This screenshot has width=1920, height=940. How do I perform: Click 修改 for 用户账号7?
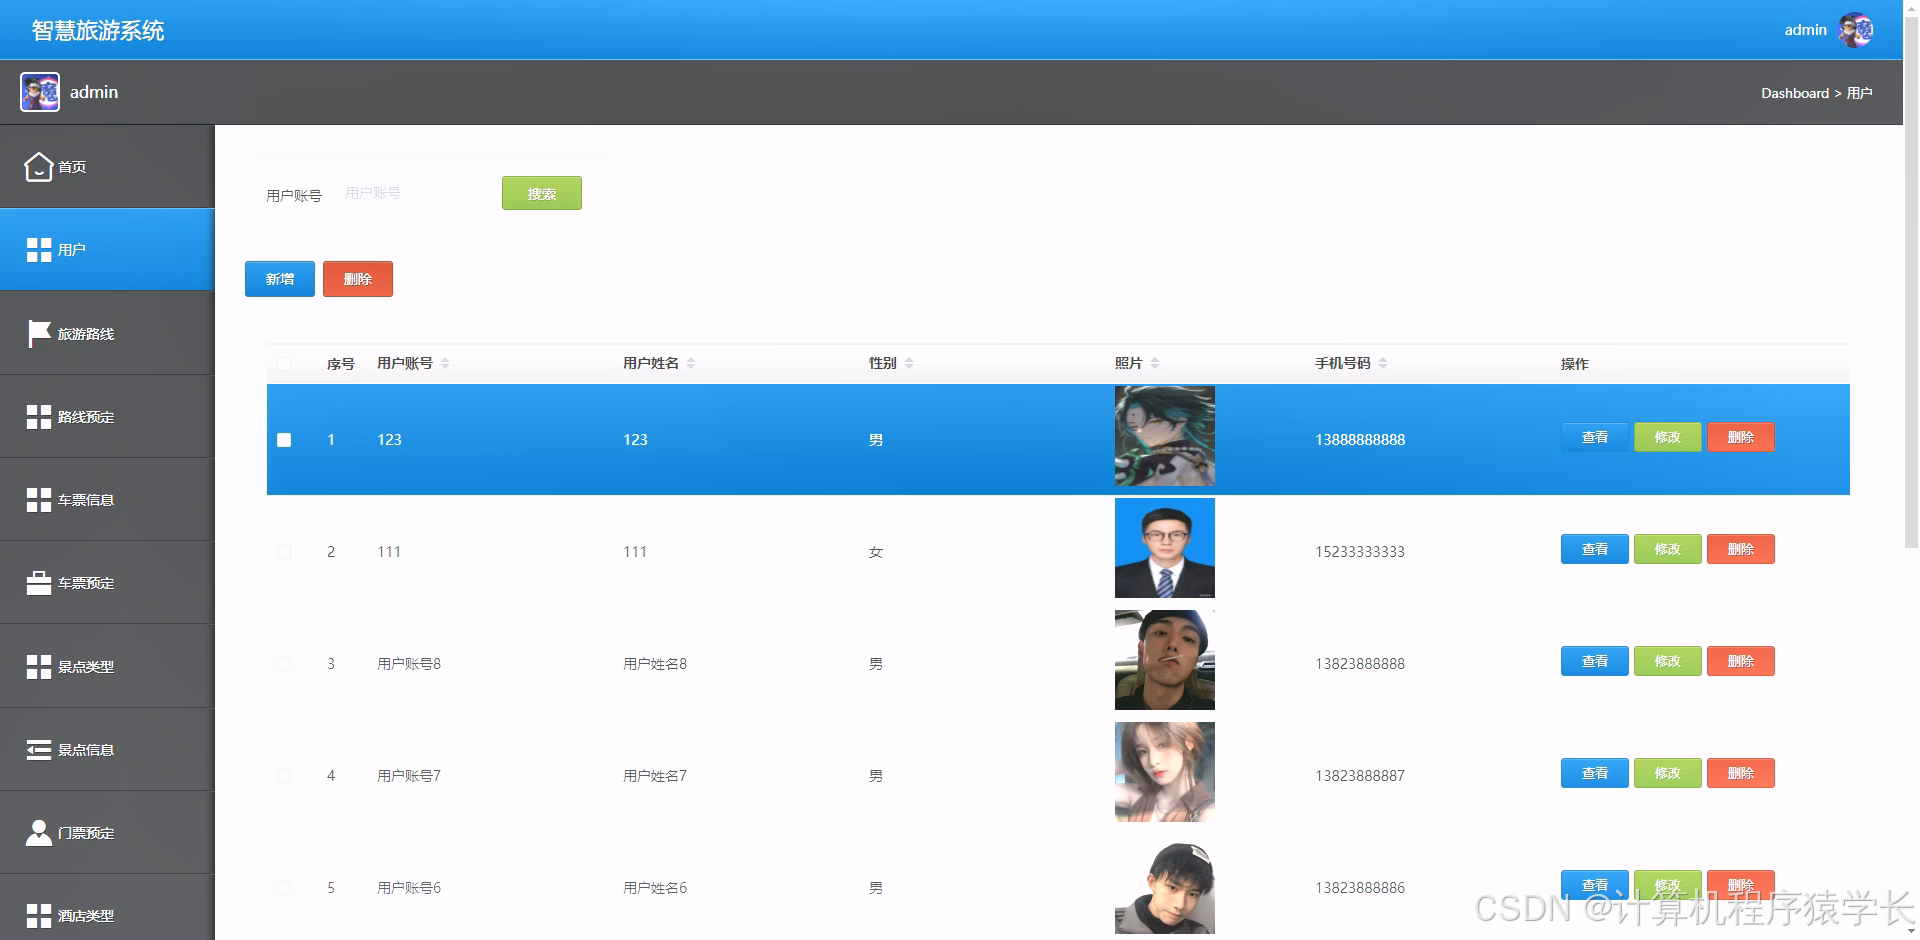(1667, 773)
